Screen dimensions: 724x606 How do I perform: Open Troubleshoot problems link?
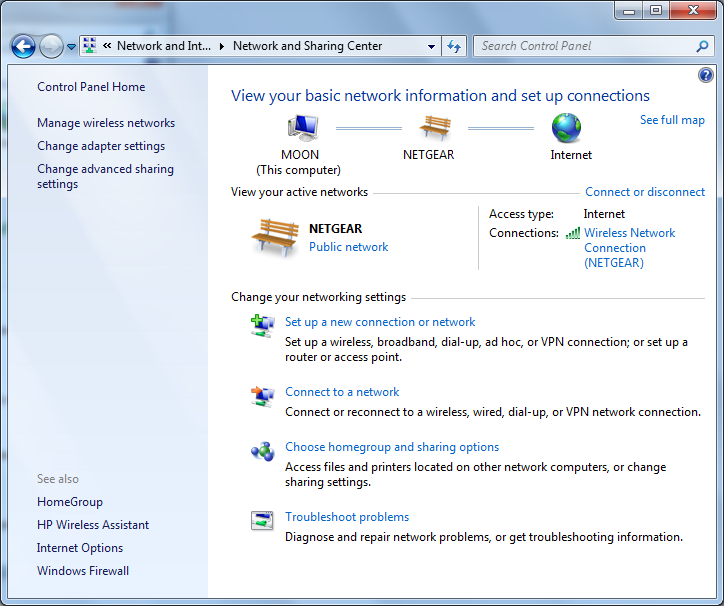click(x=347, y=517)
